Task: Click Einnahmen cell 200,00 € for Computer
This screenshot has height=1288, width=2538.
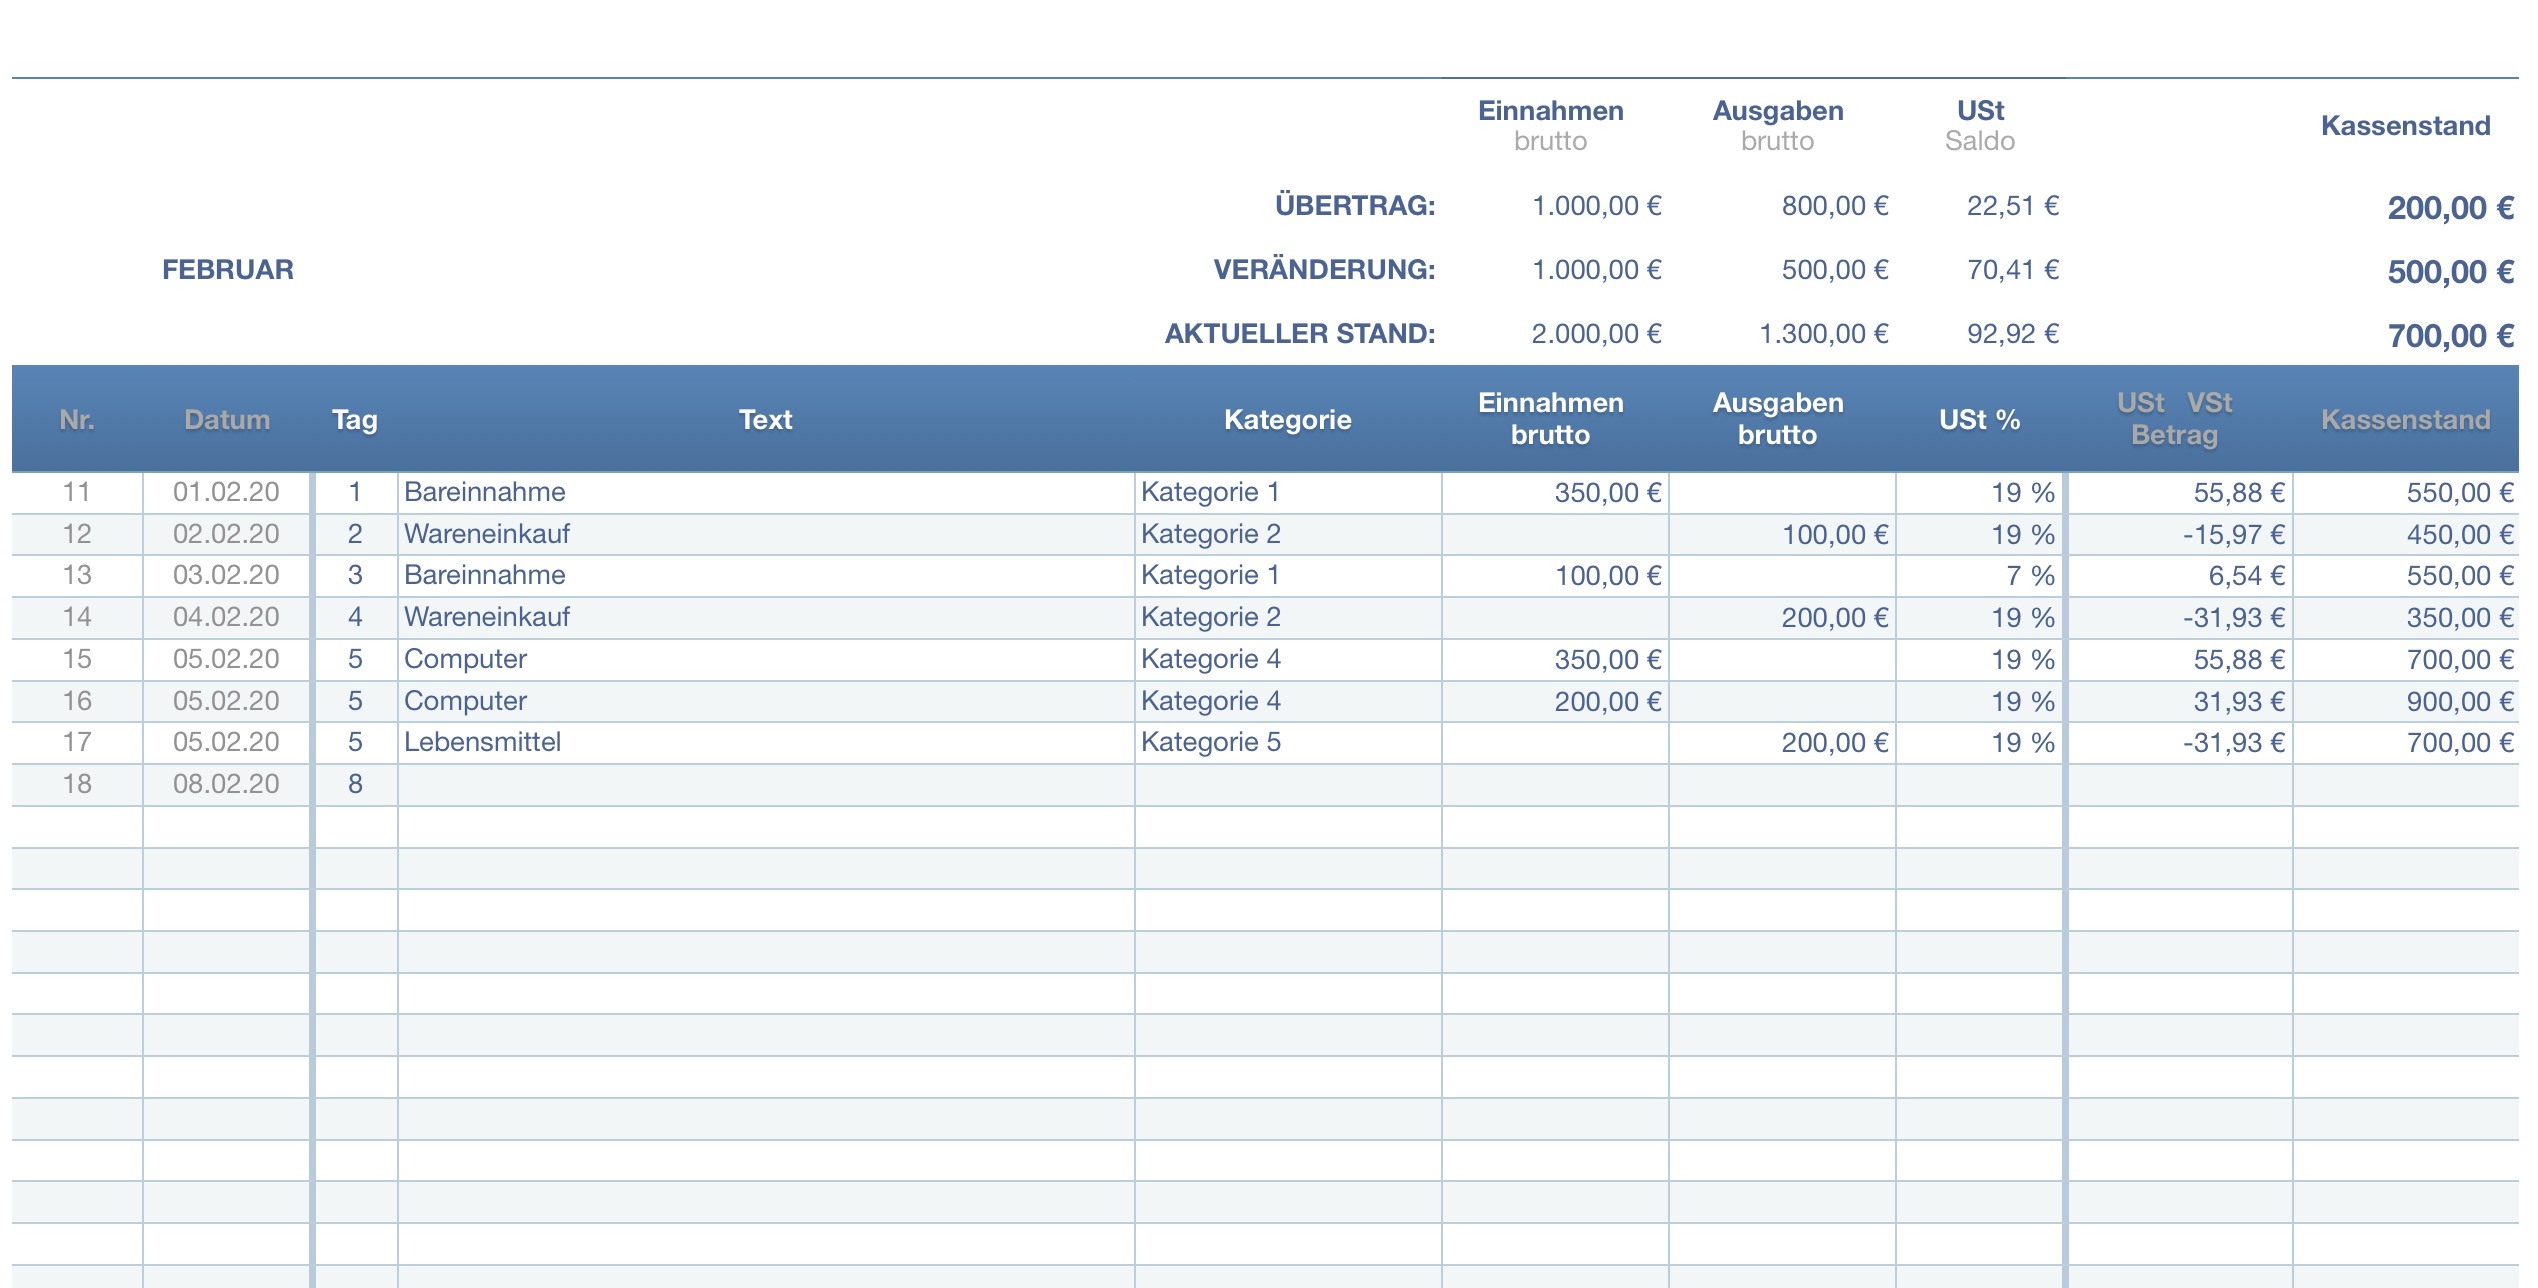Action: coord(1555,701)
